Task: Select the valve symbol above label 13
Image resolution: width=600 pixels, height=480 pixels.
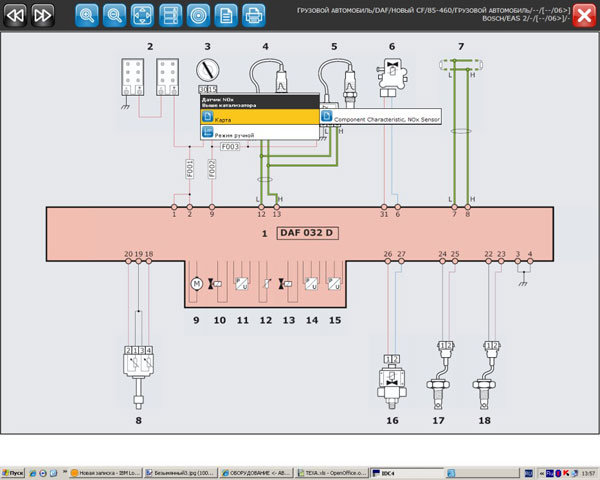Action: (286, 284)
